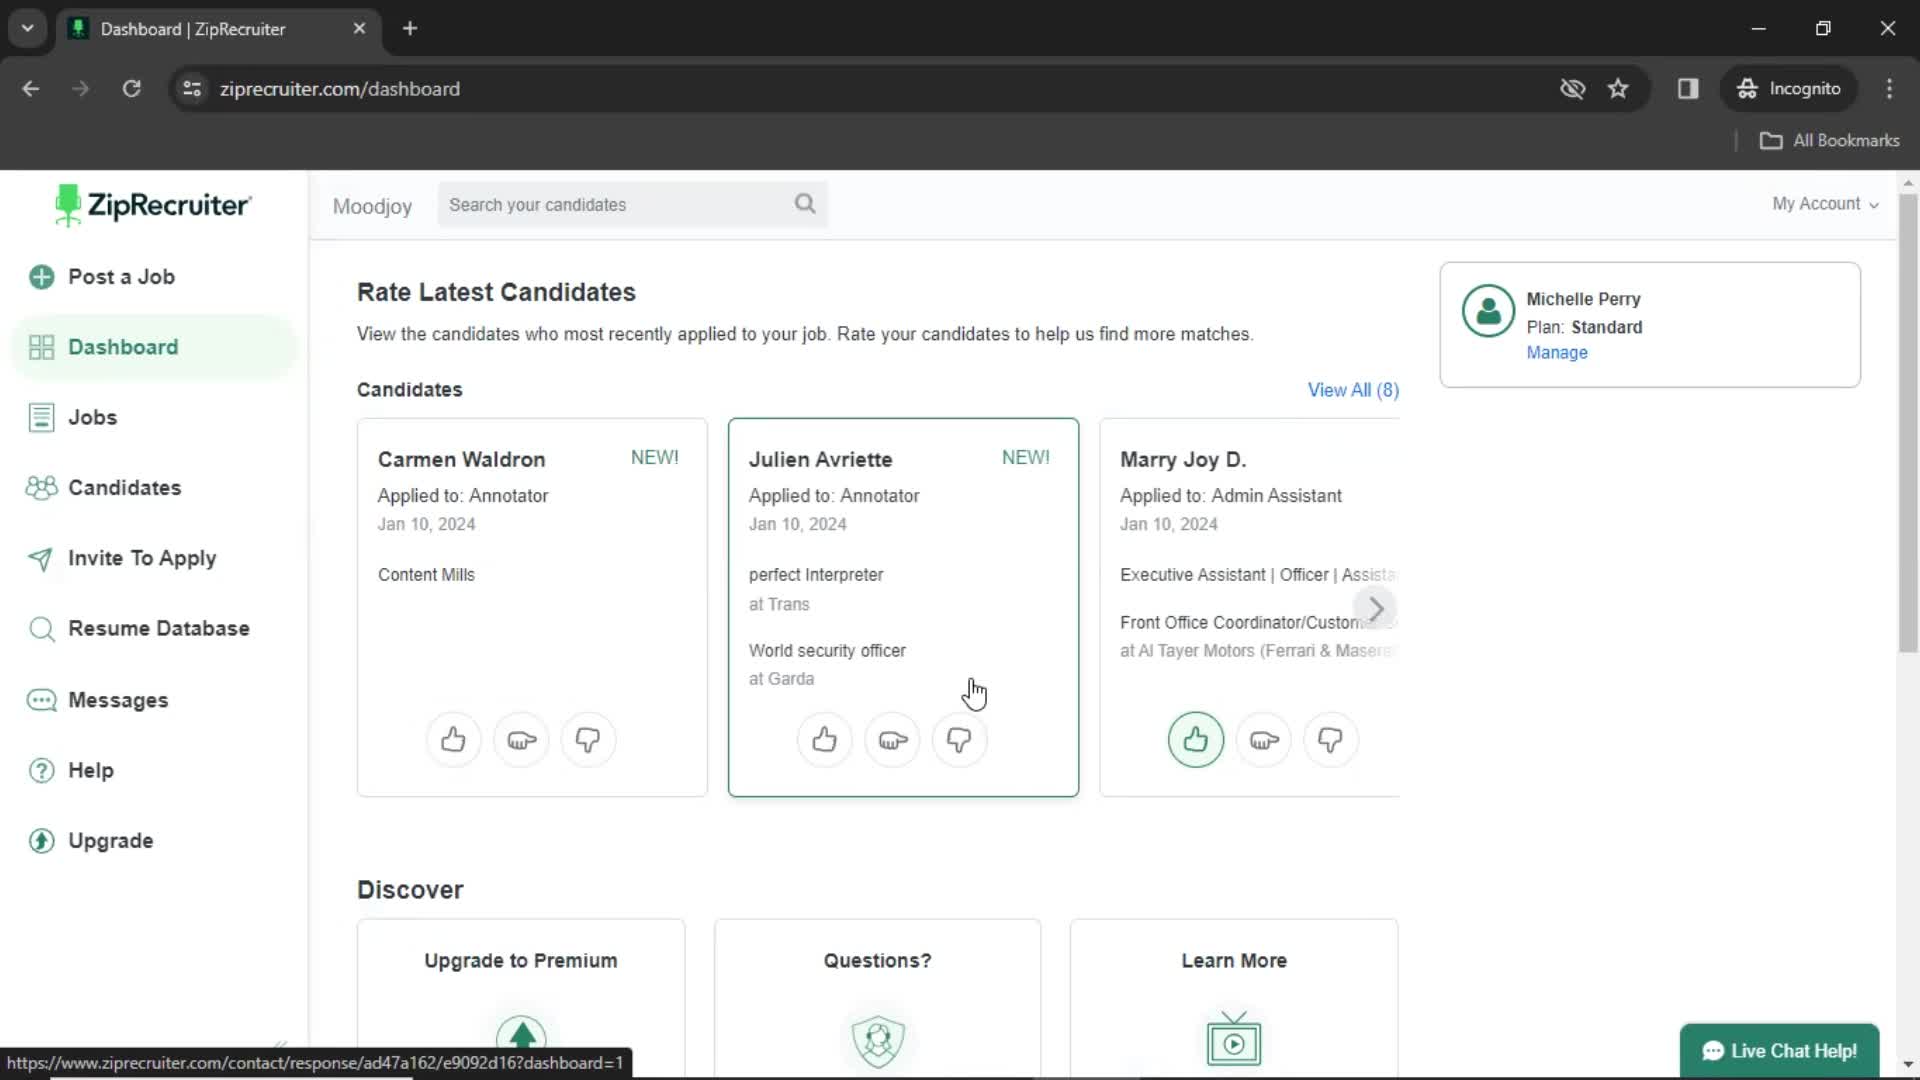Click the Questions support agent icon
The width and height of the screenshot is (1920, 1080).
click(x=878, y=1041)
